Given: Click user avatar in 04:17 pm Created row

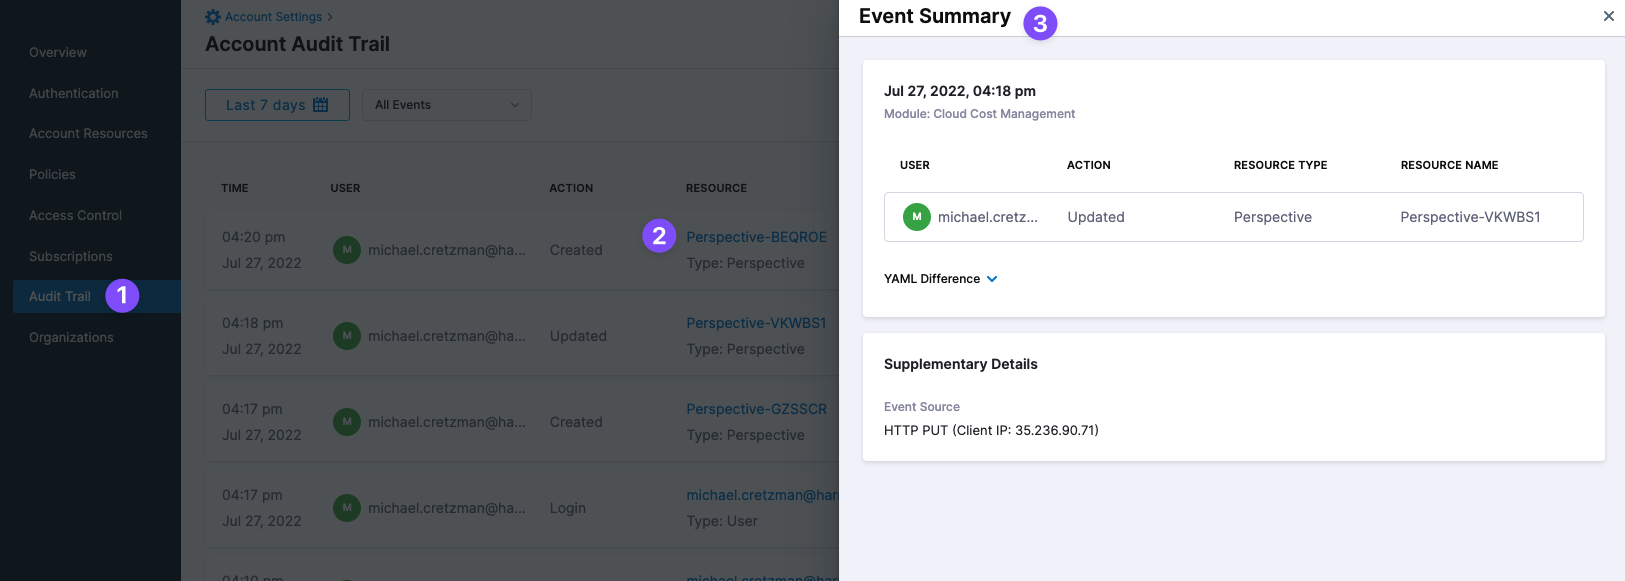Looking at the screenshot, I should tap(347, 422).
